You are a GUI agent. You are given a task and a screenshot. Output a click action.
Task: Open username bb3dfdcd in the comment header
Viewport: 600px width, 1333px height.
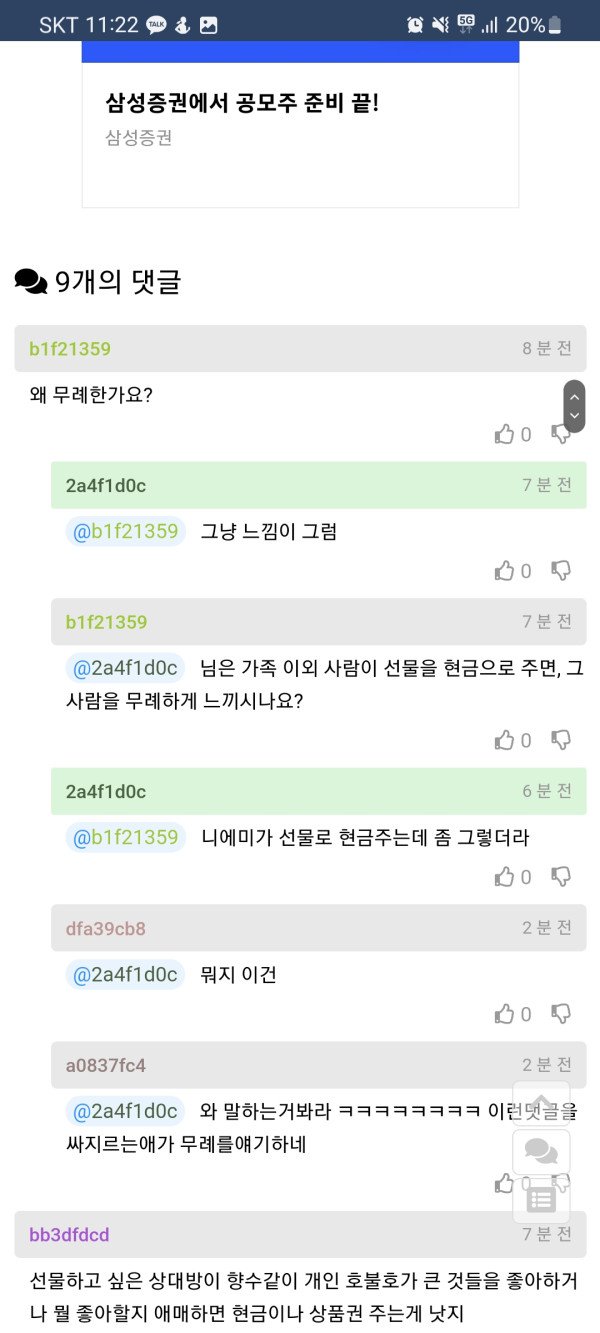[x=69, y=1235]
